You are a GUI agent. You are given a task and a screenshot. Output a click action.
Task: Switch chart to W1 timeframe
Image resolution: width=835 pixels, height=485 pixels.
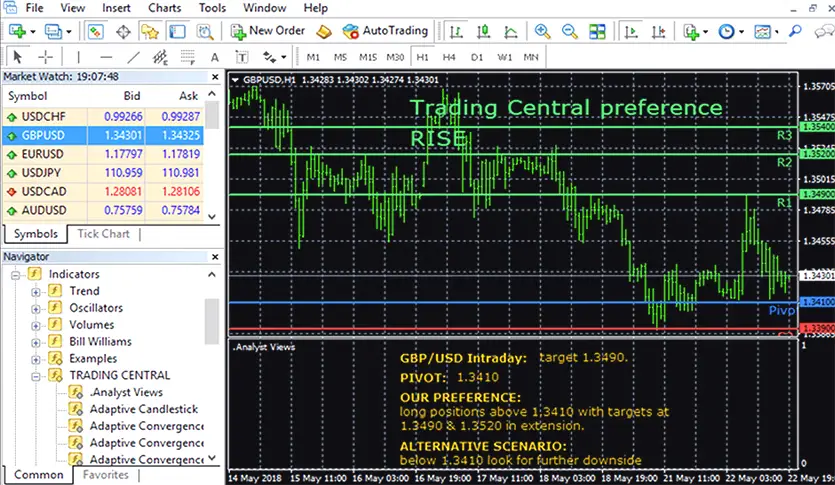504,57
